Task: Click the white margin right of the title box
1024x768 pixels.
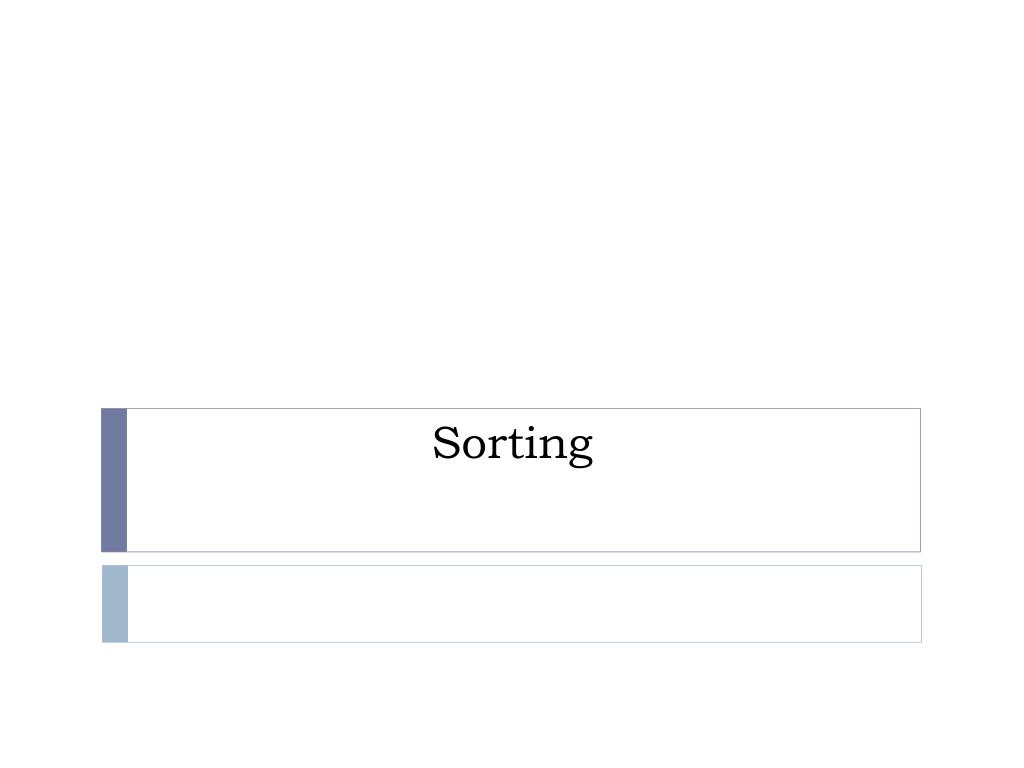Action: (972, 480)
